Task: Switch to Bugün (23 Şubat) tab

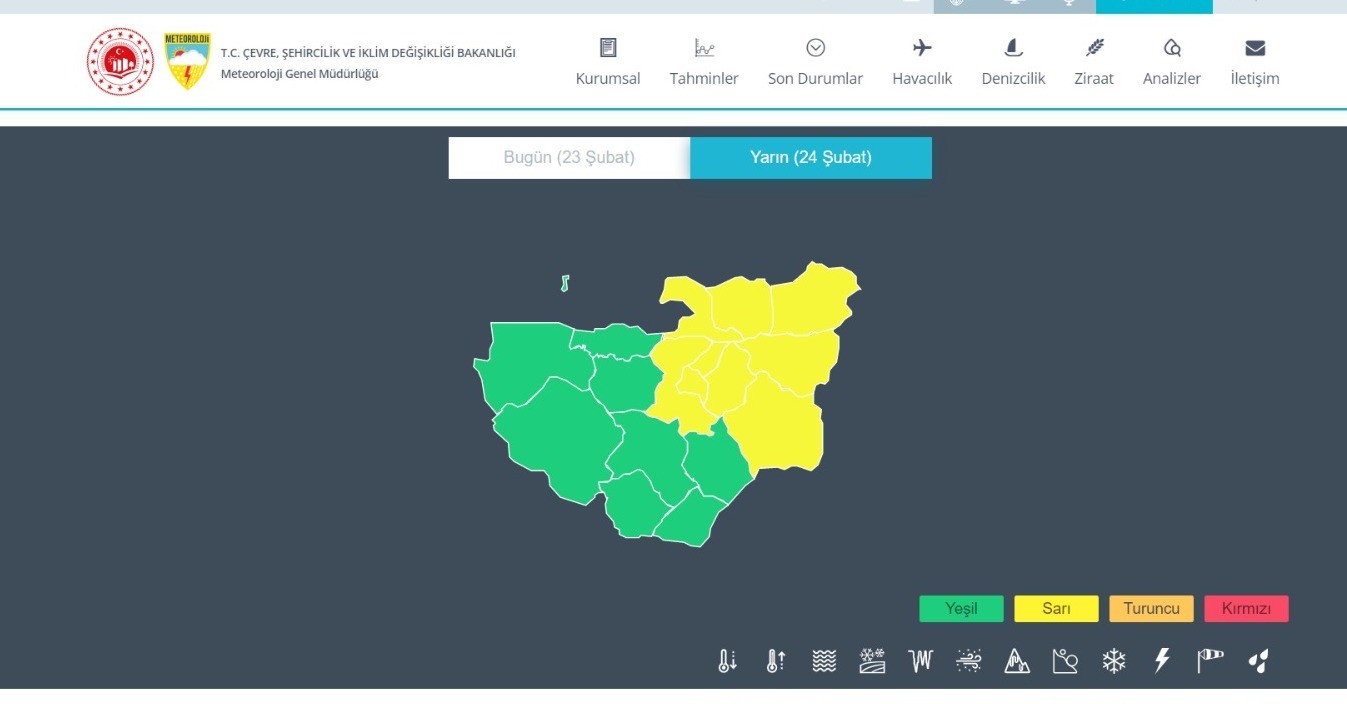Action: click(x=569, y=158)
